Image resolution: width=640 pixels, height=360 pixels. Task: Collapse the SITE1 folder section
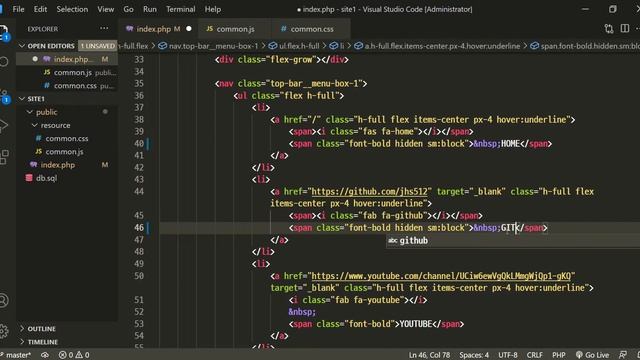coord(22,99)
